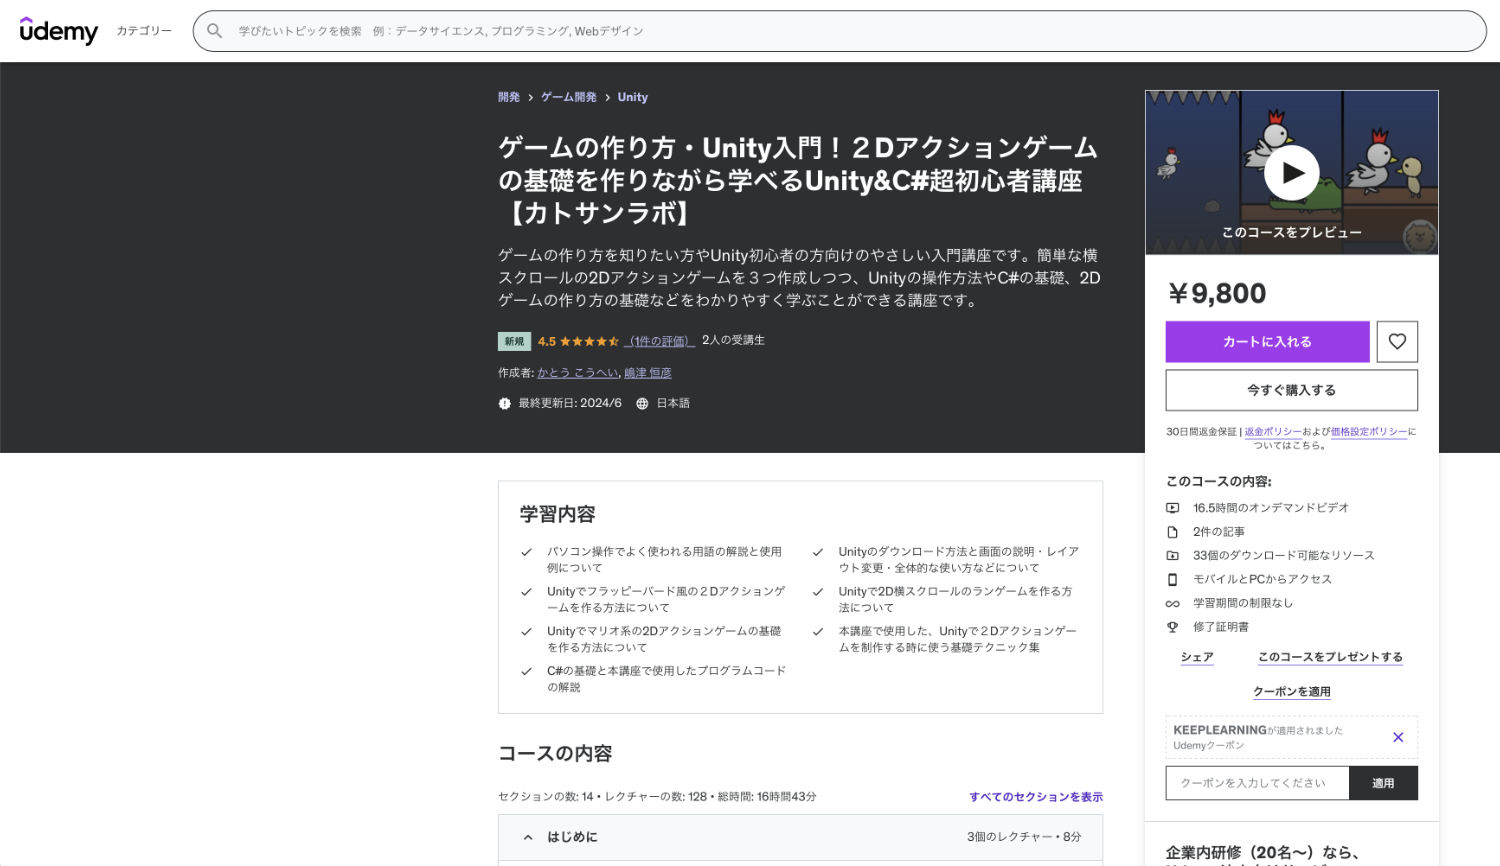
Task: Click checkmark beside 基礎テクニック集 item
Action: (x=818, y=632)
